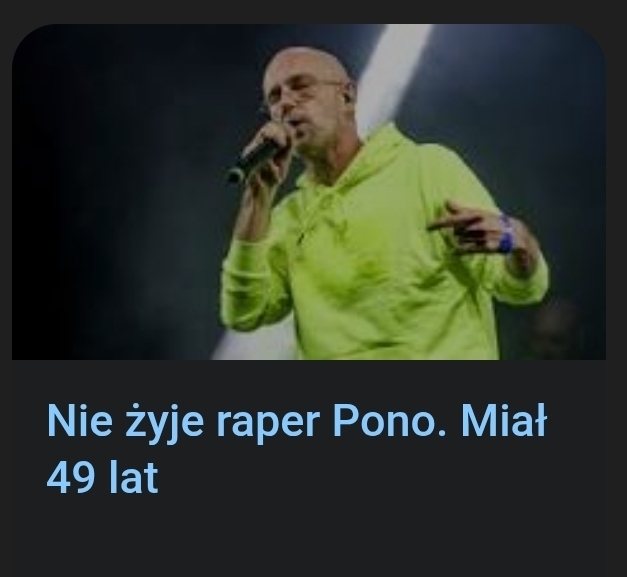Tap the blue wristband in the photo
The image size is (627, 577).
tap(506, 236)
